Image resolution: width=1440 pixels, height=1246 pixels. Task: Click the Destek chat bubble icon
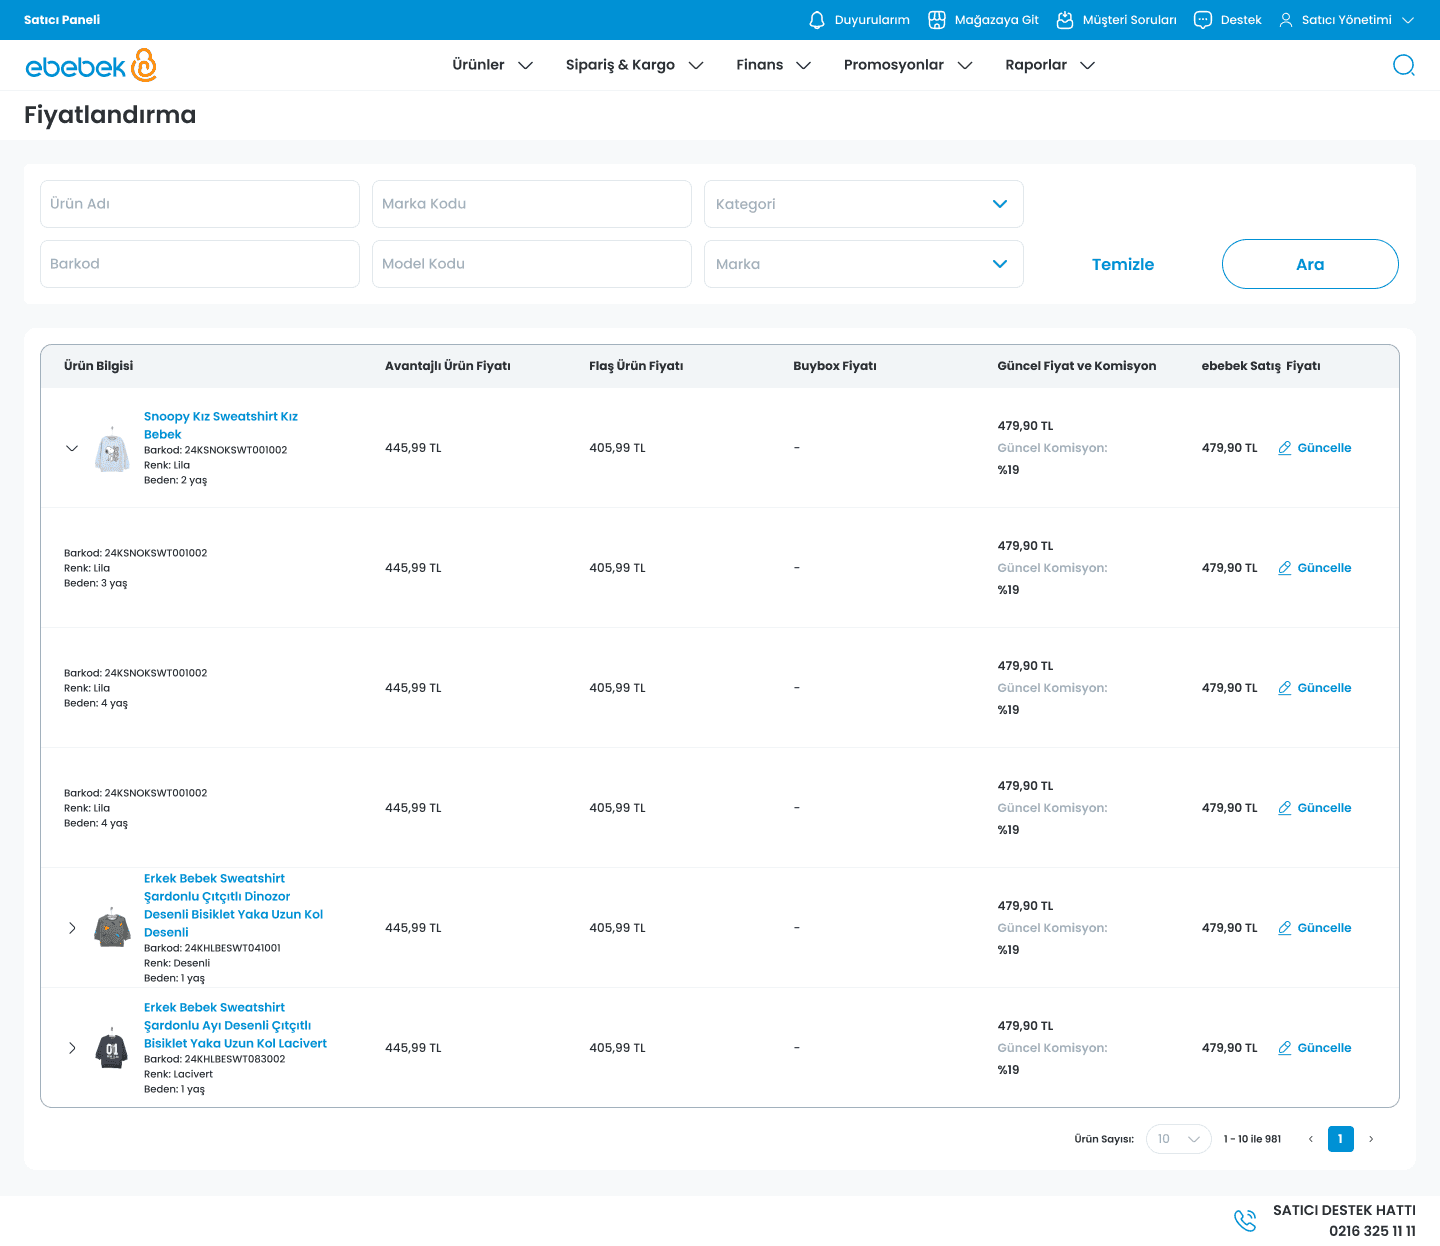(x=1203, y=20)
